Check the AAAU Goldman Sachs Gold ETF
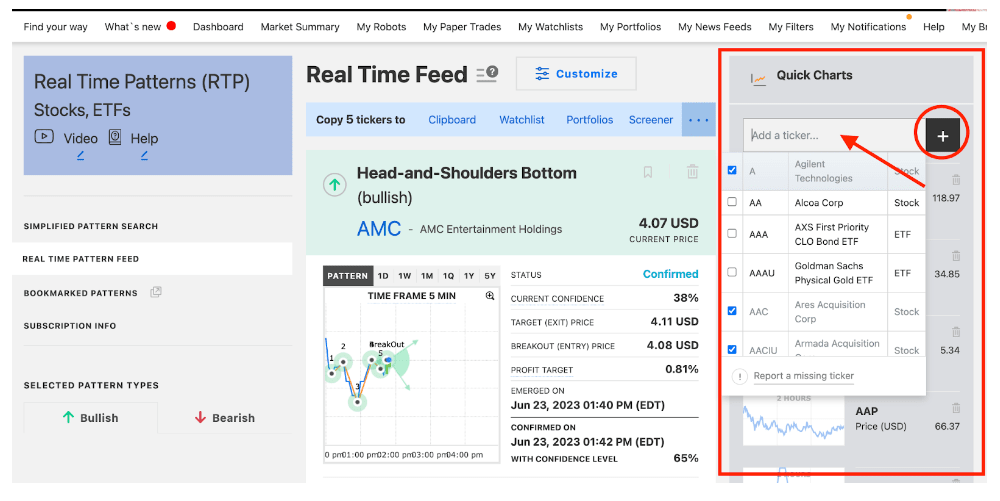Screen dimensions: 1000x501 [732, 272]
